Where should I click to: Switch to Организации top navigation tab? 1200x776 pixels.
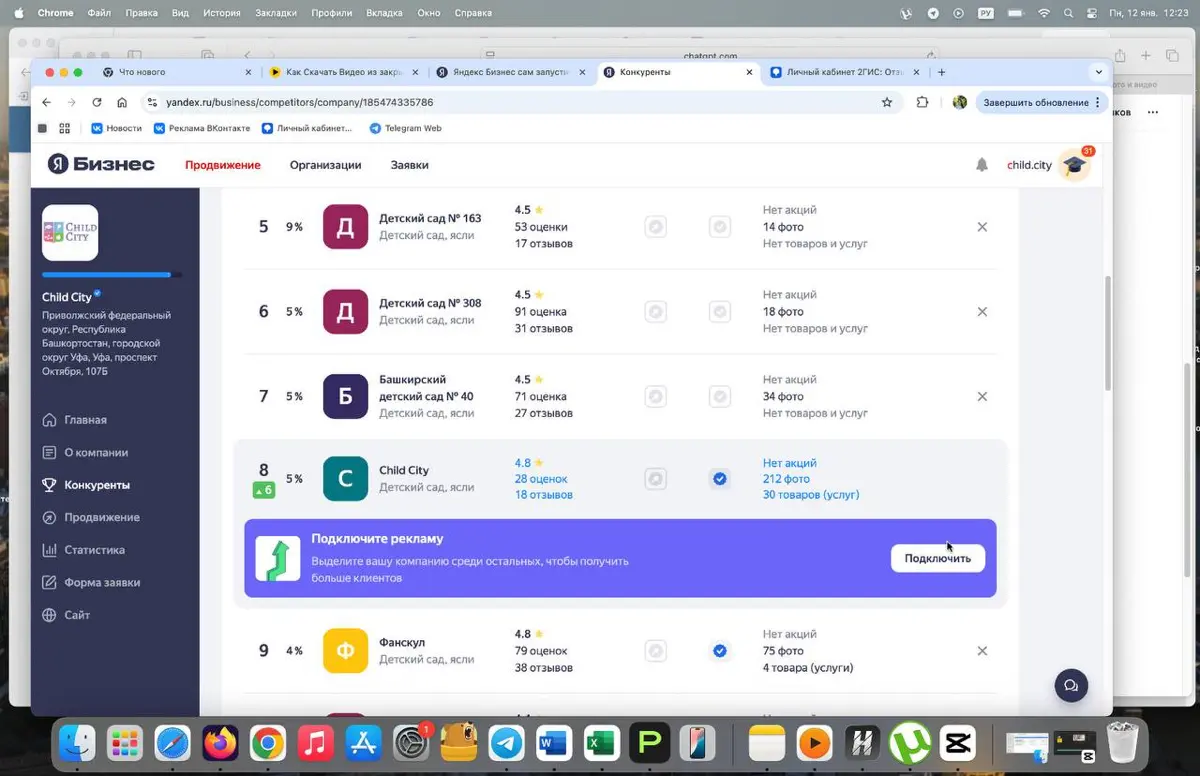pyautogui.click(x=325, y=165)
